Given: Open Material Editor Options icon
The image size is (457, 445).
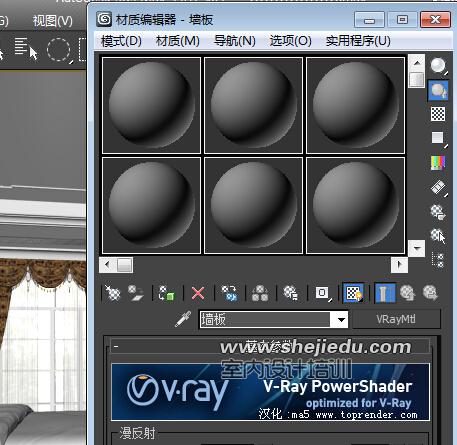Looking at the screenshot, I should [x=438, y=212].
